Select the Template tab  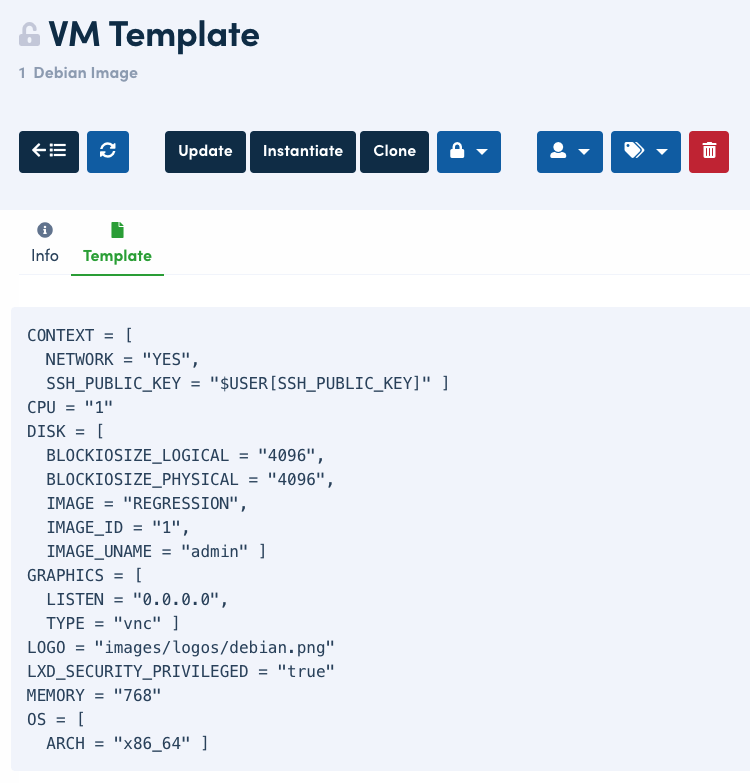click(x=117, y=256)
